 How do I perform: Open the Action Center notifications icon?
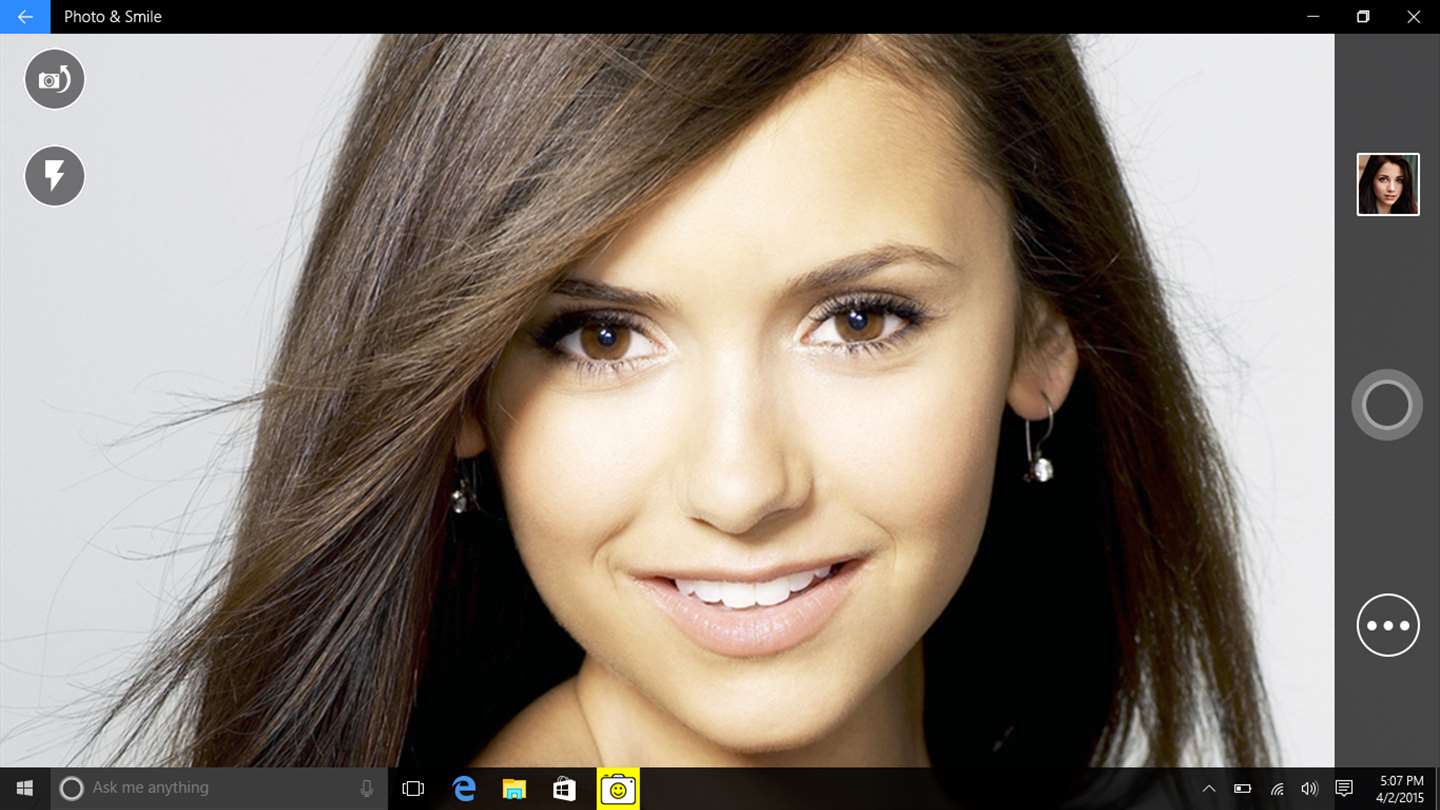tap(1344, 789)
